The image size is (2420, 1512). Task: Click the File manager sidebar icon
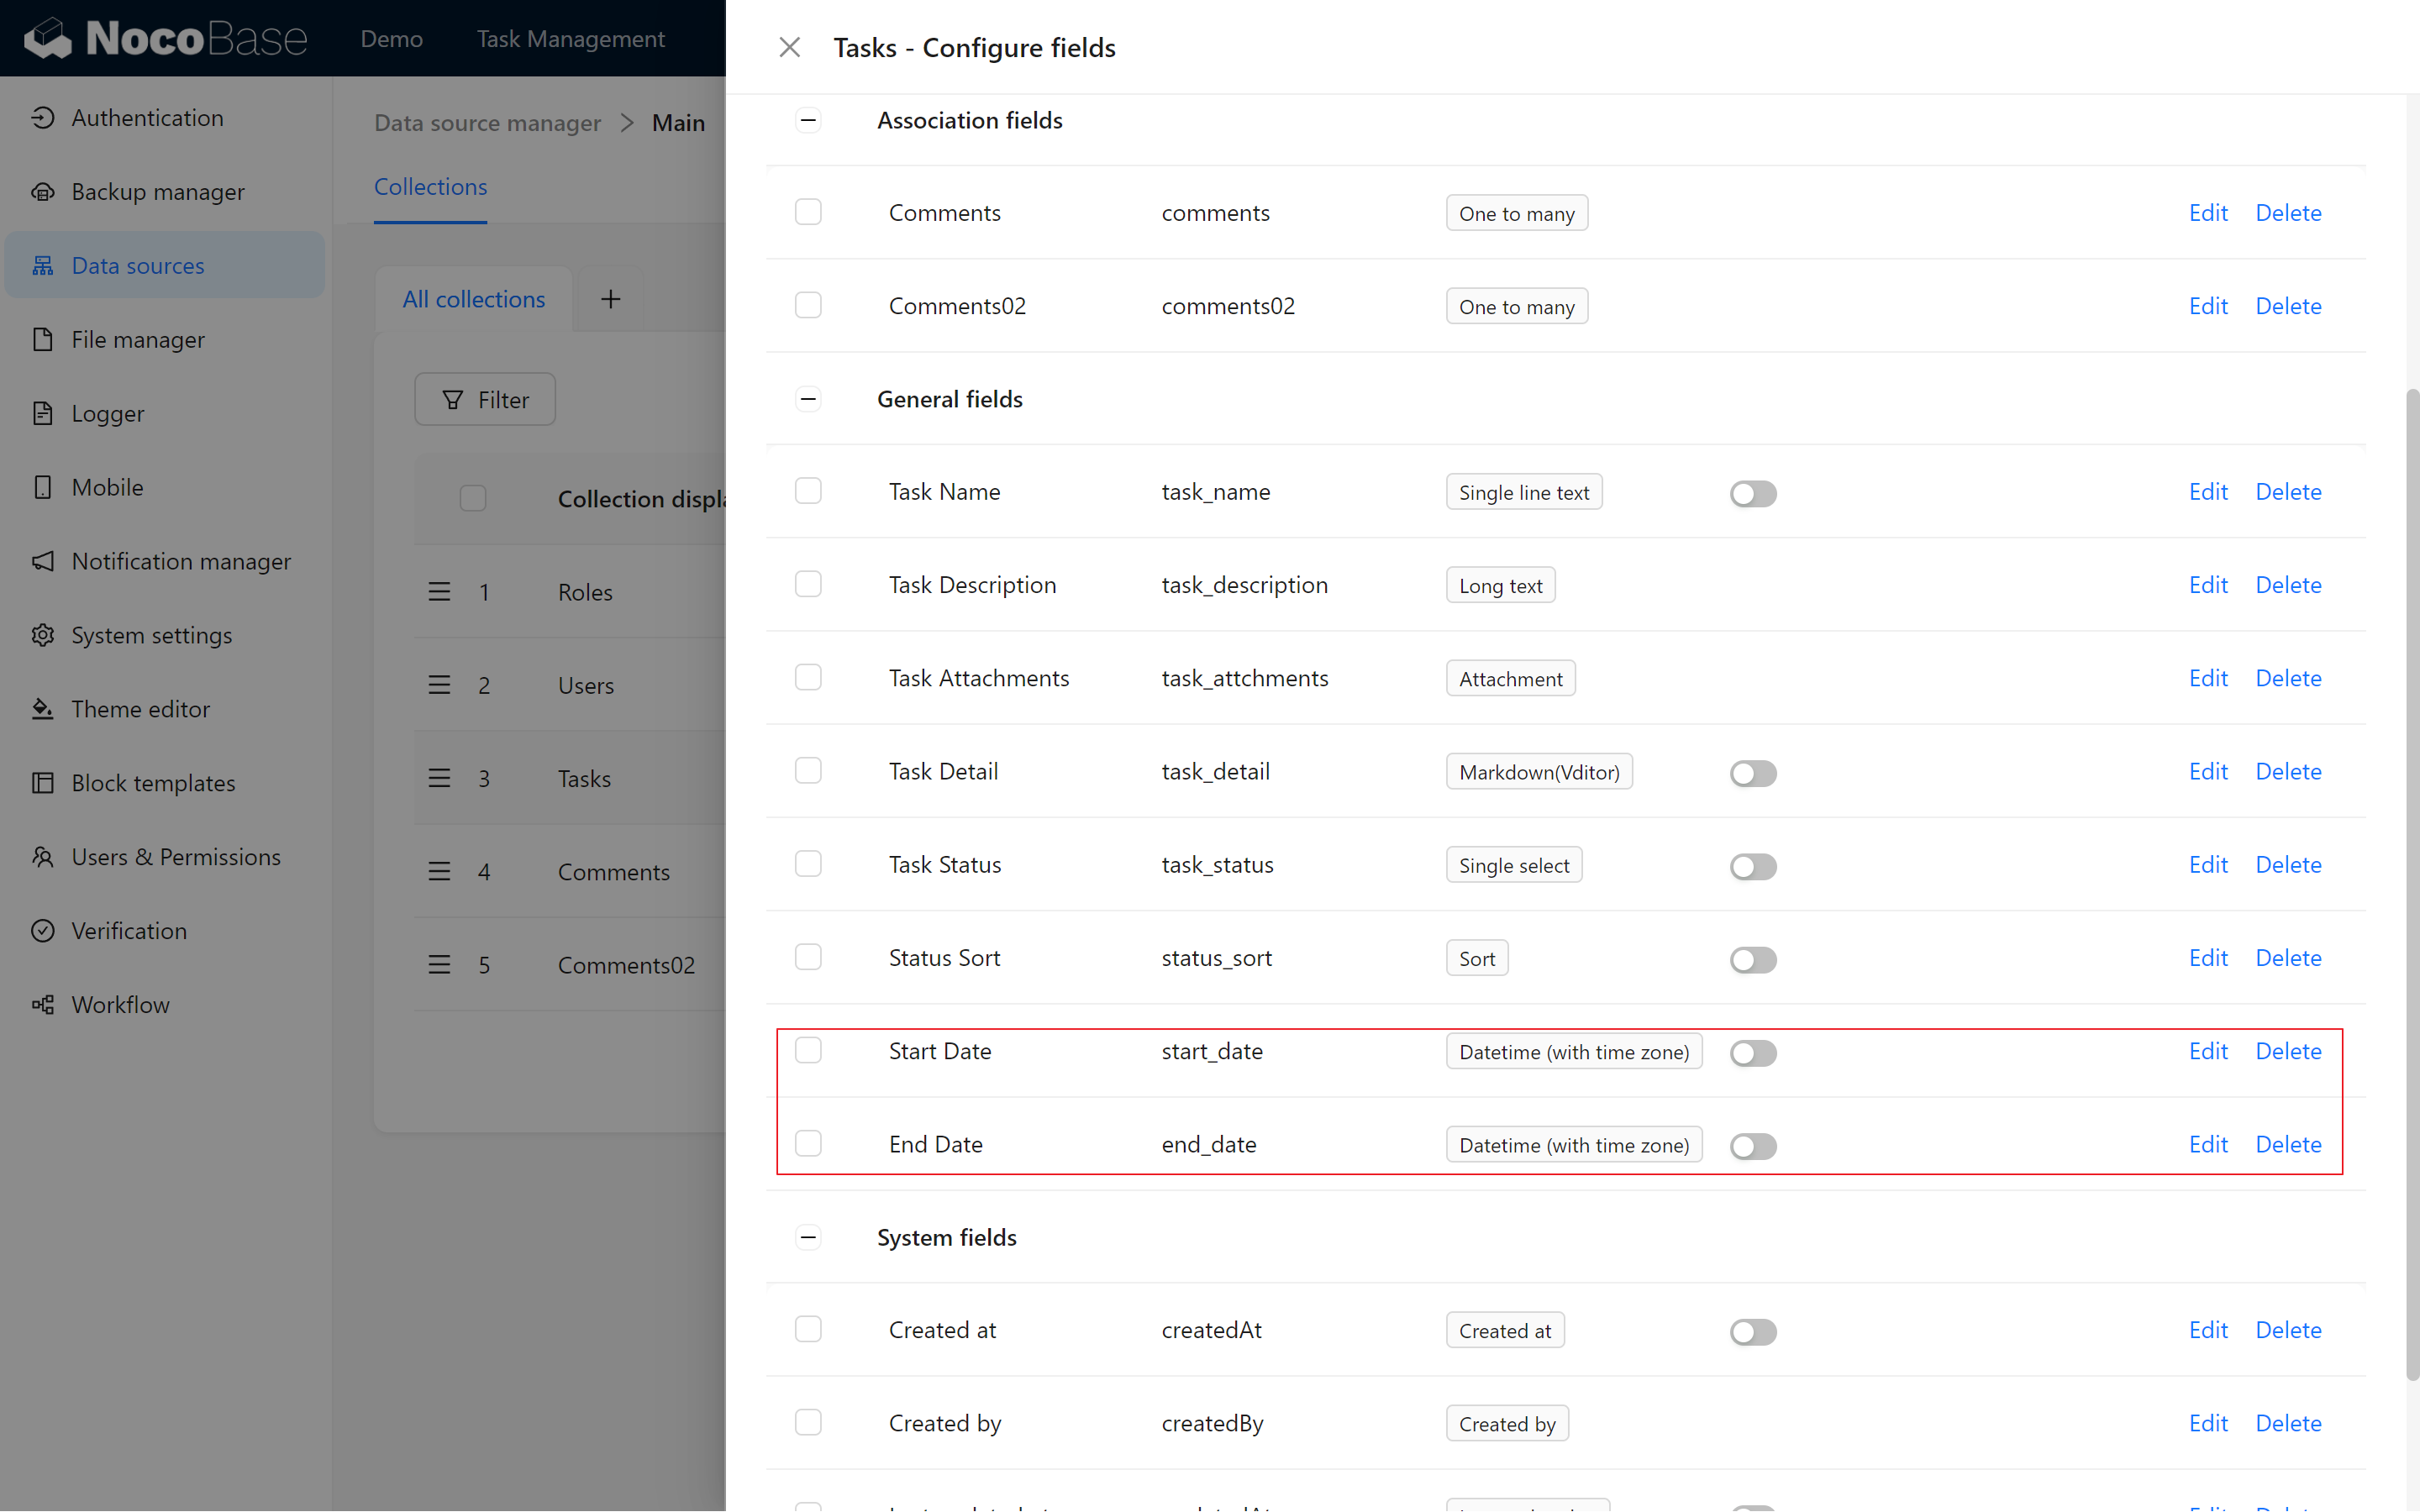(42, 338)
